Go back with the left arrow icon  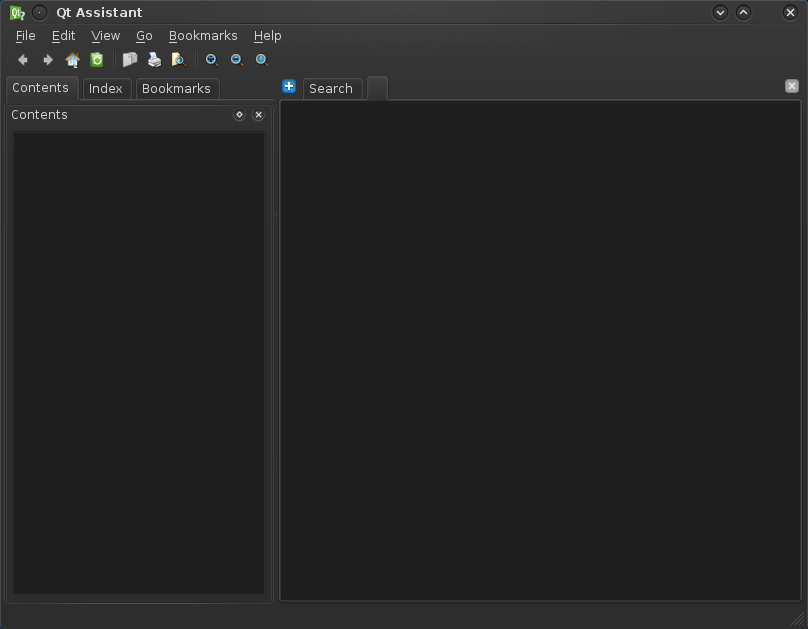23,60
